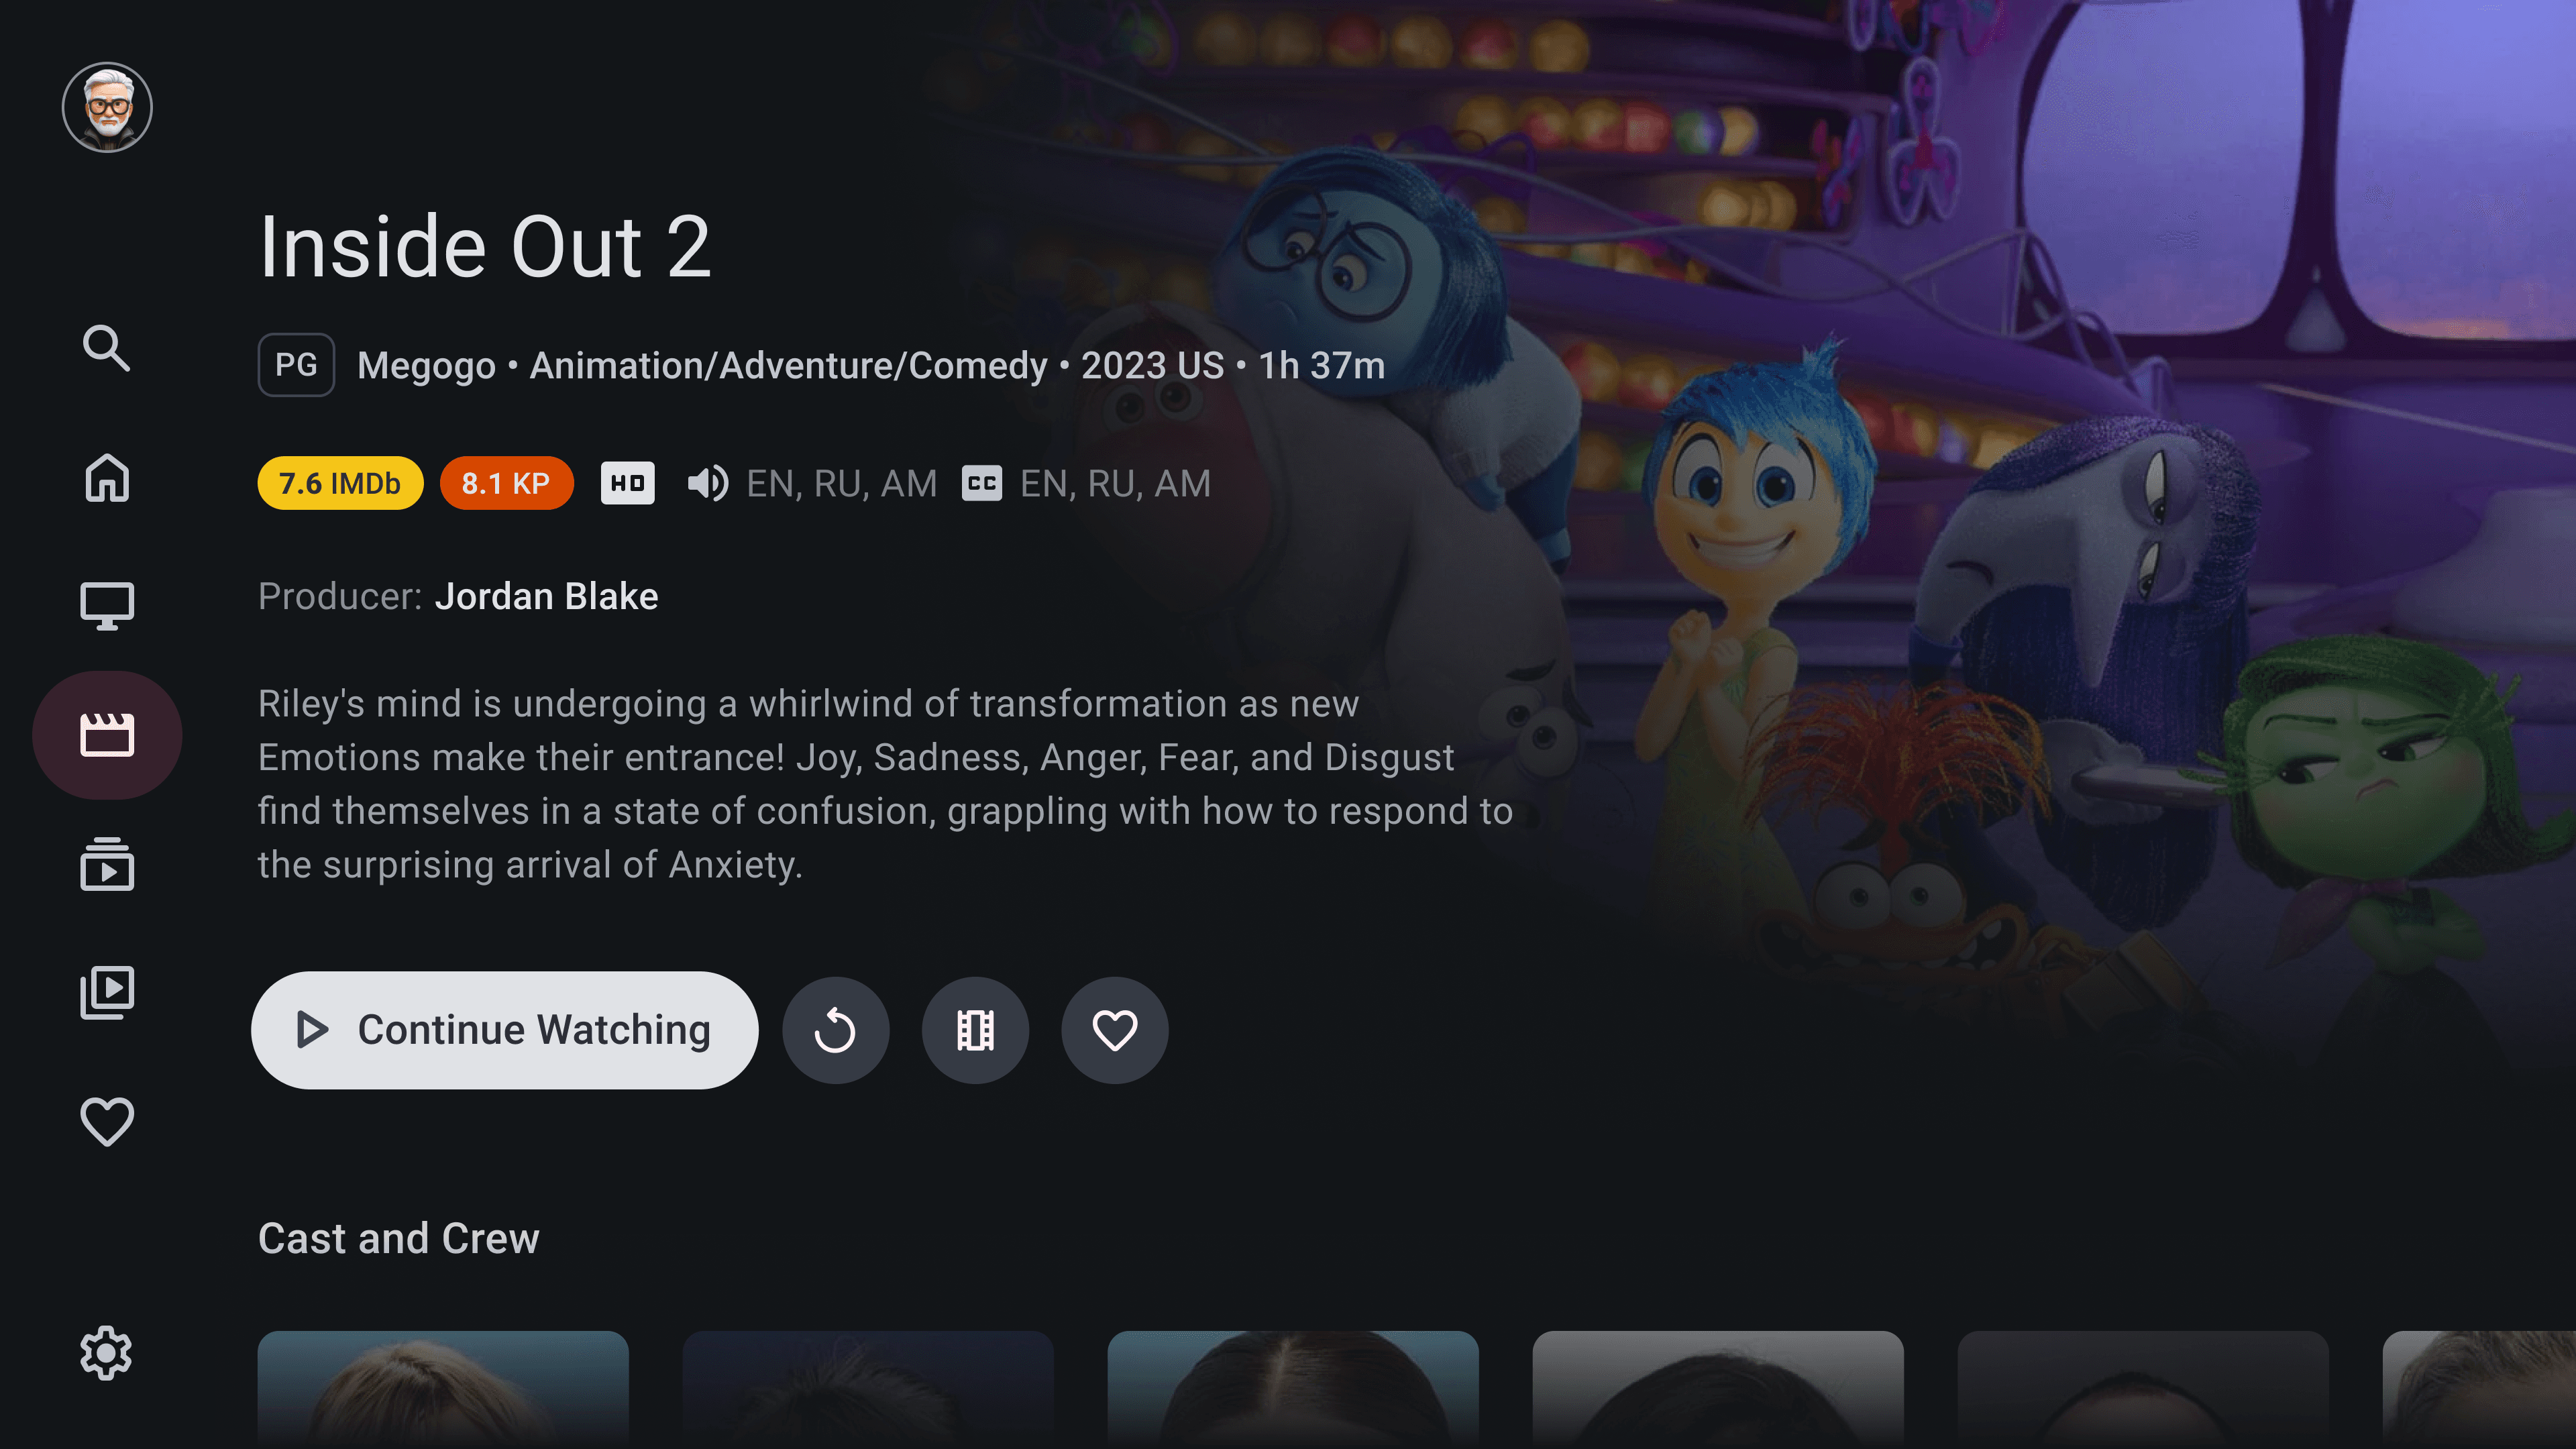Select producer name Jordan Blake
Viewport: 2576px width, 1449px height.
pos(546,596)
